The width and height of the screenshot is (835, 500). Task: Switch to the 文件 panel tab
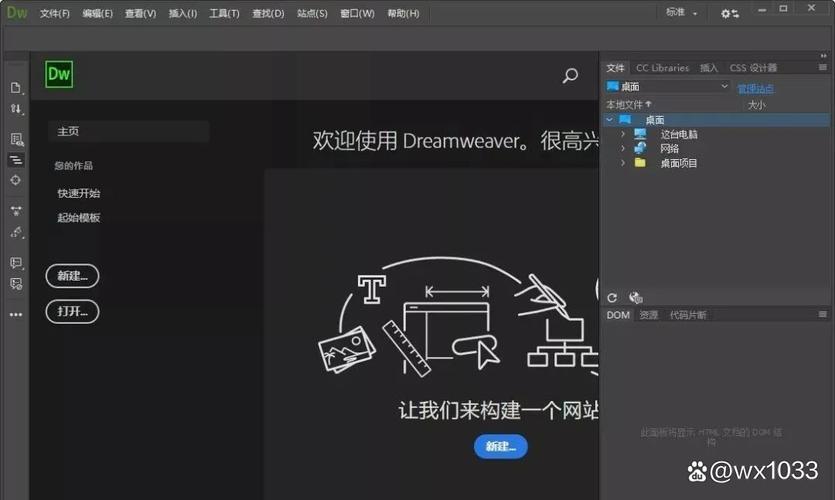point(615,68)
